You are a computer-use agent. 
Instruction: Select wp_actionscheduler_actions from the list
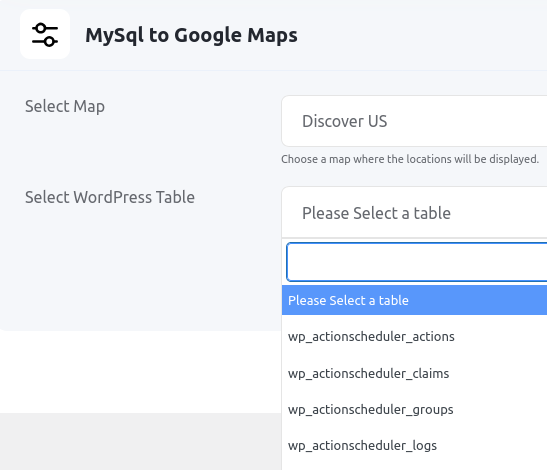click(414, 337)
